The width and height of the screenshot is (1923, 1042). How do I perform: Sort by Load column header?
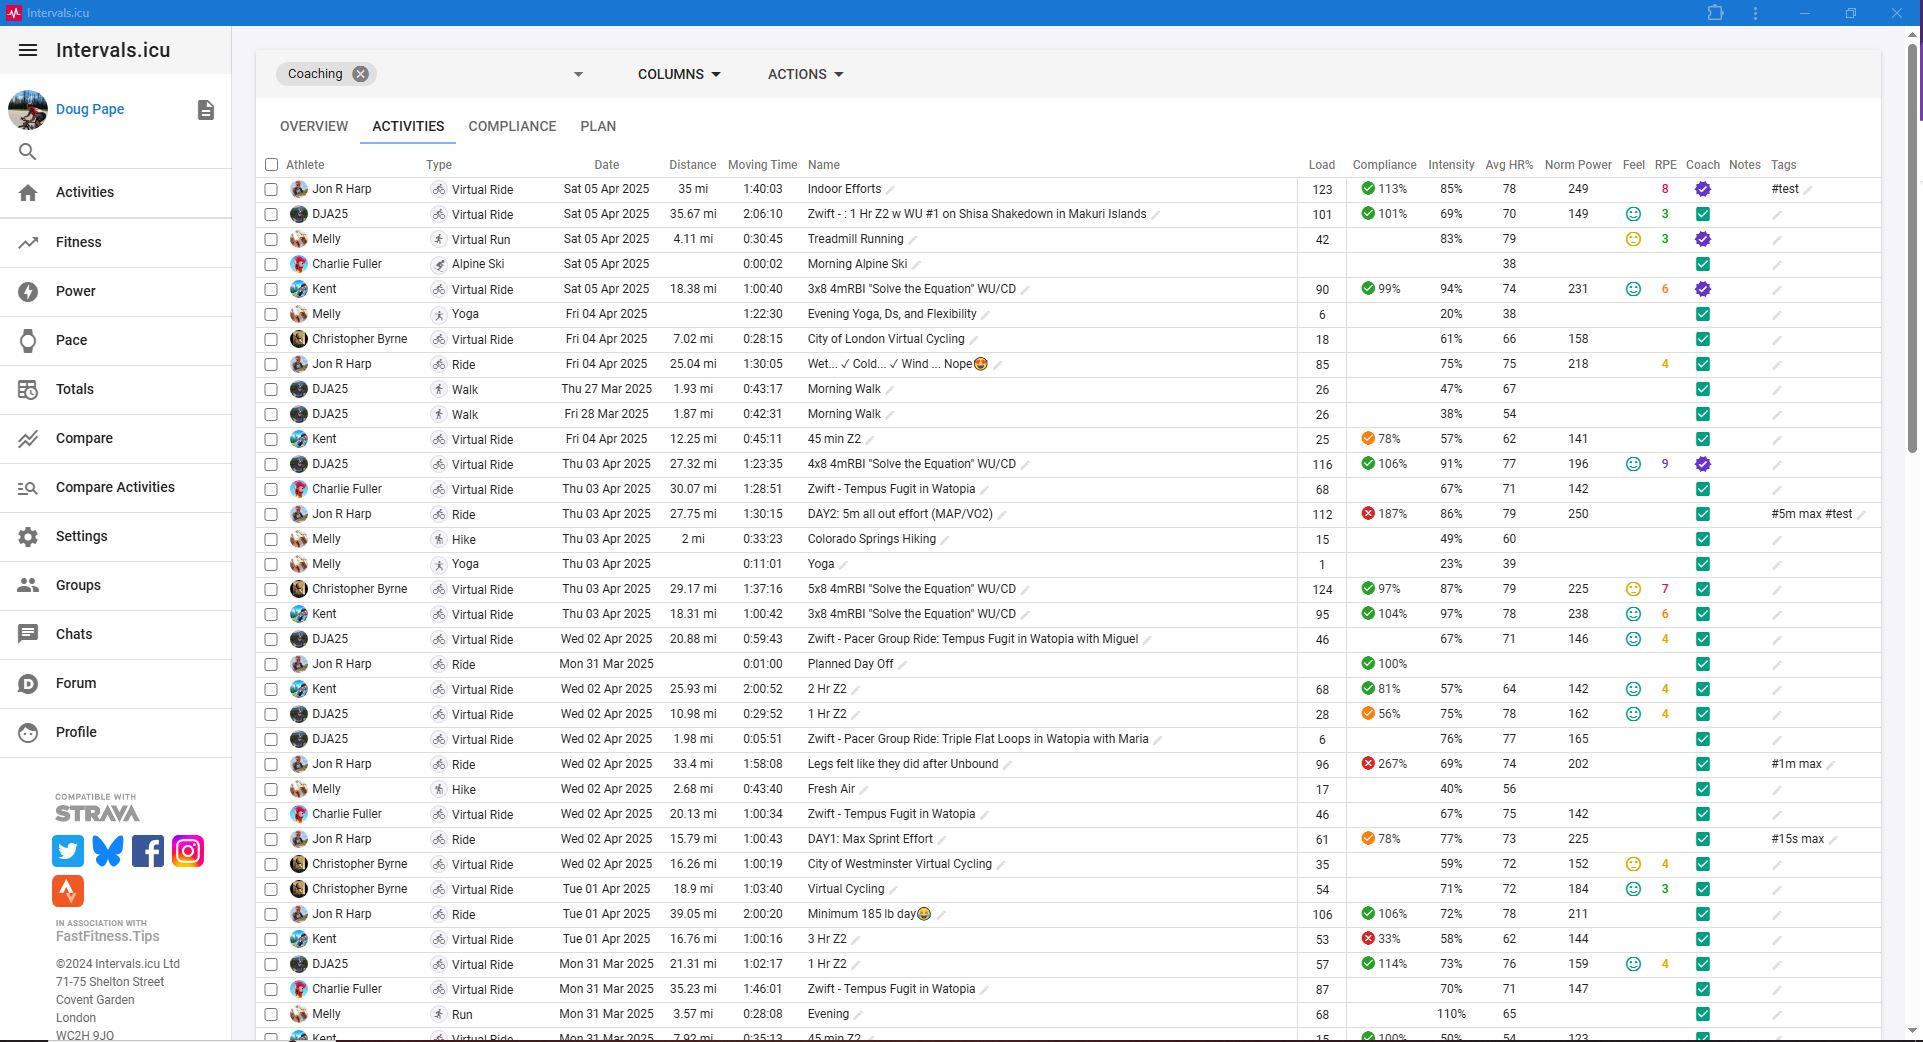point(1321,165)
